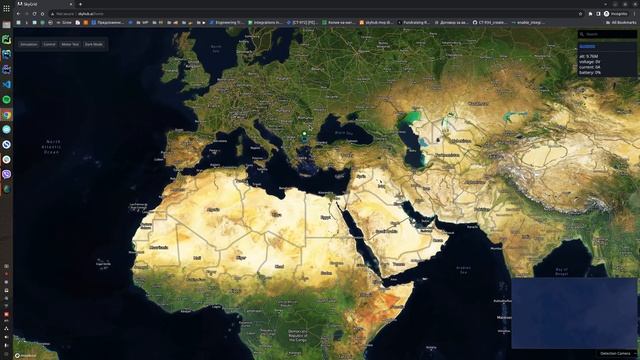
Task: Open All Bookmarks folder
Action: [622, 22]
